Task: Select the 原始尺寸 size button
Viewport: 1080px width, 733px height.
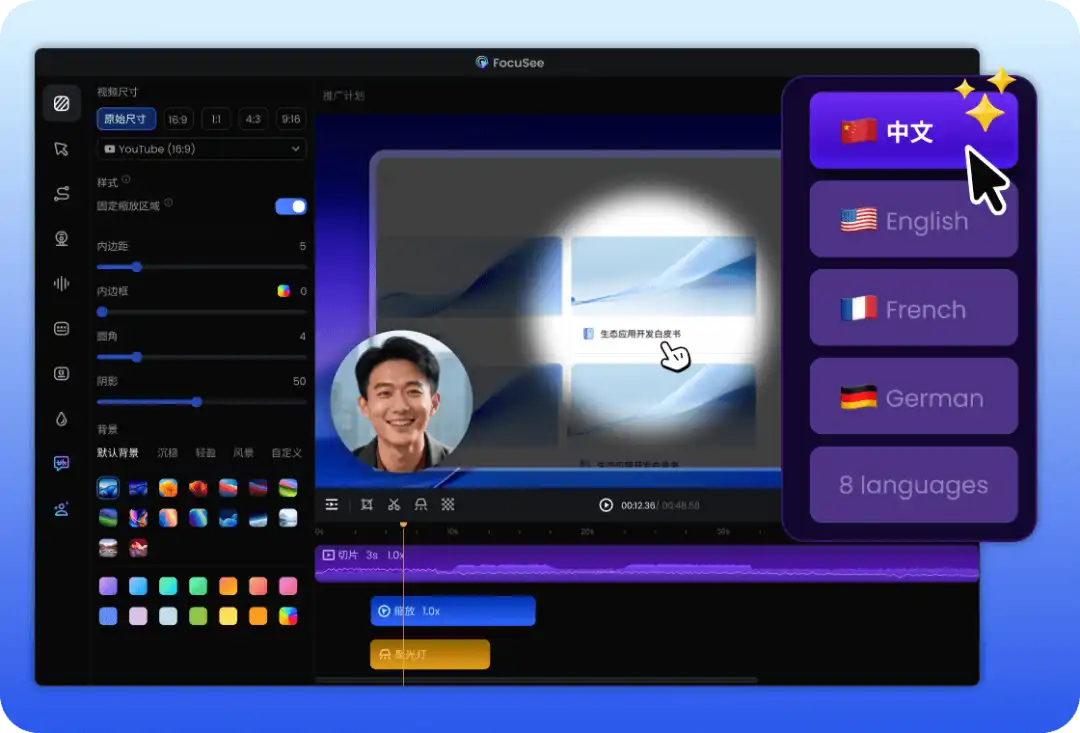Action: coord(126,119)
